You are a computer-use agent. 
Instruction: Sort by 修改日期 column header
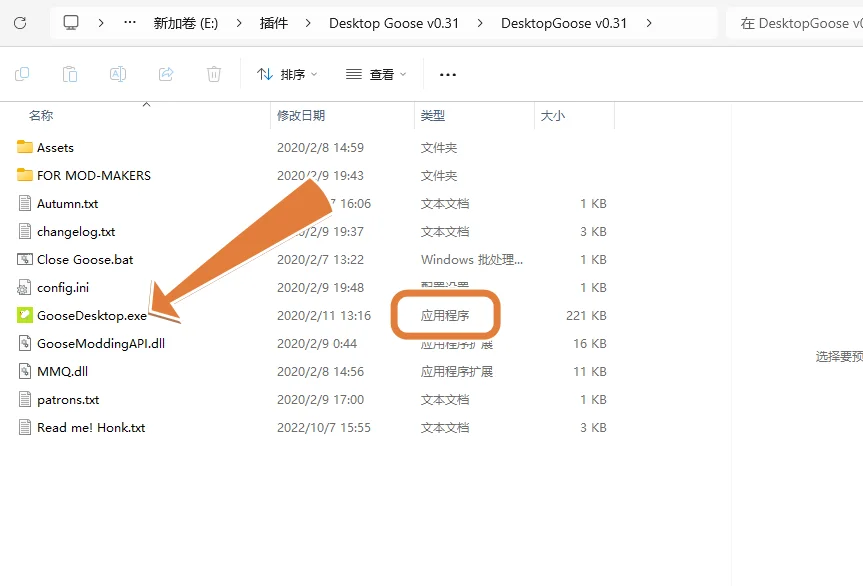(301, 116)
